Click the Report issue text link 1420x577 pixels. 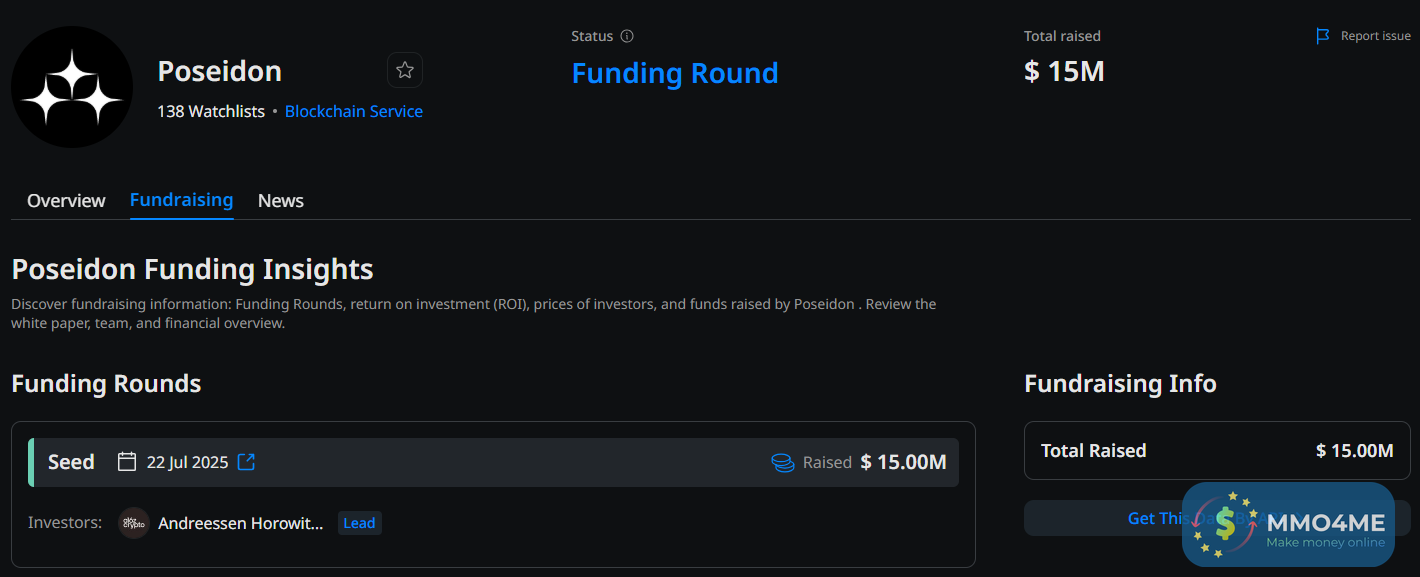[x=1375, y=36]
